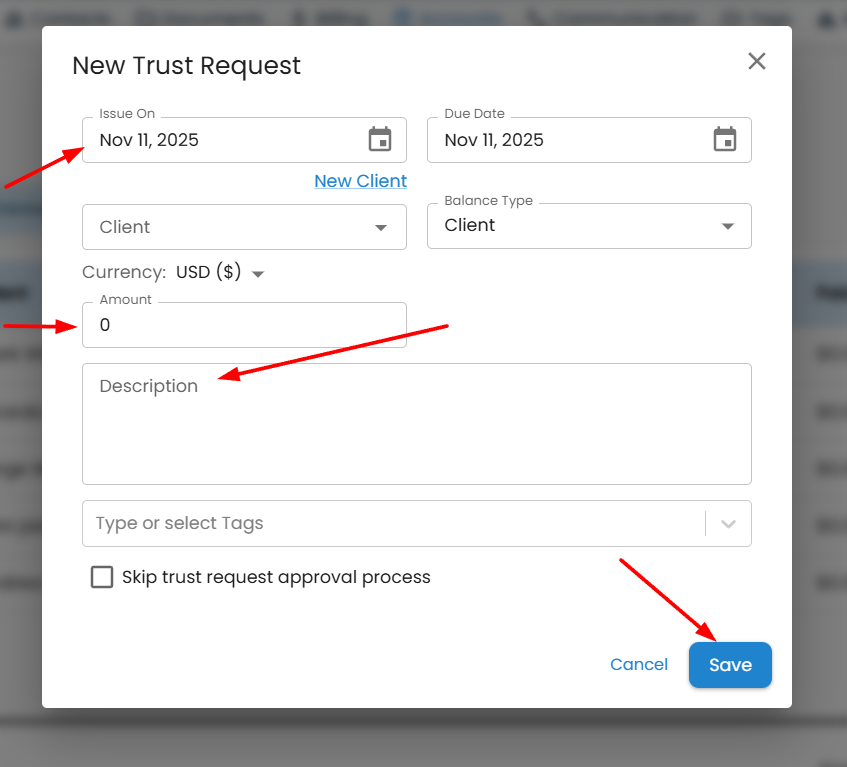Open the Issue On calendar picker
The height and width of the screenshot is (767, 847).
point(380,140)
